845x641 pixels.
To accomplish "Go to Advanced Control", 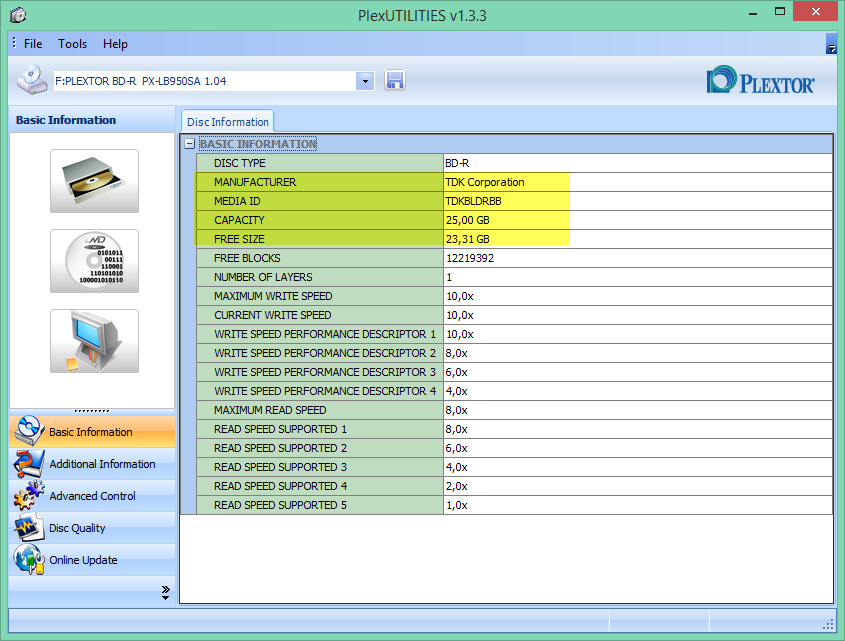I will click(92, 496).
